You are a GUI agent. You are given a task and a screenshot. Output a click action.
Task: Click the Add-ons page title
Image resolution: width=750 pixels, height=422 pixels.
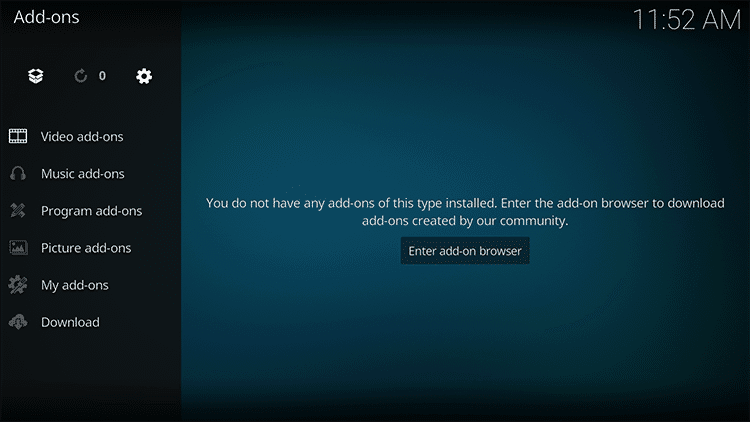point(46,17)
